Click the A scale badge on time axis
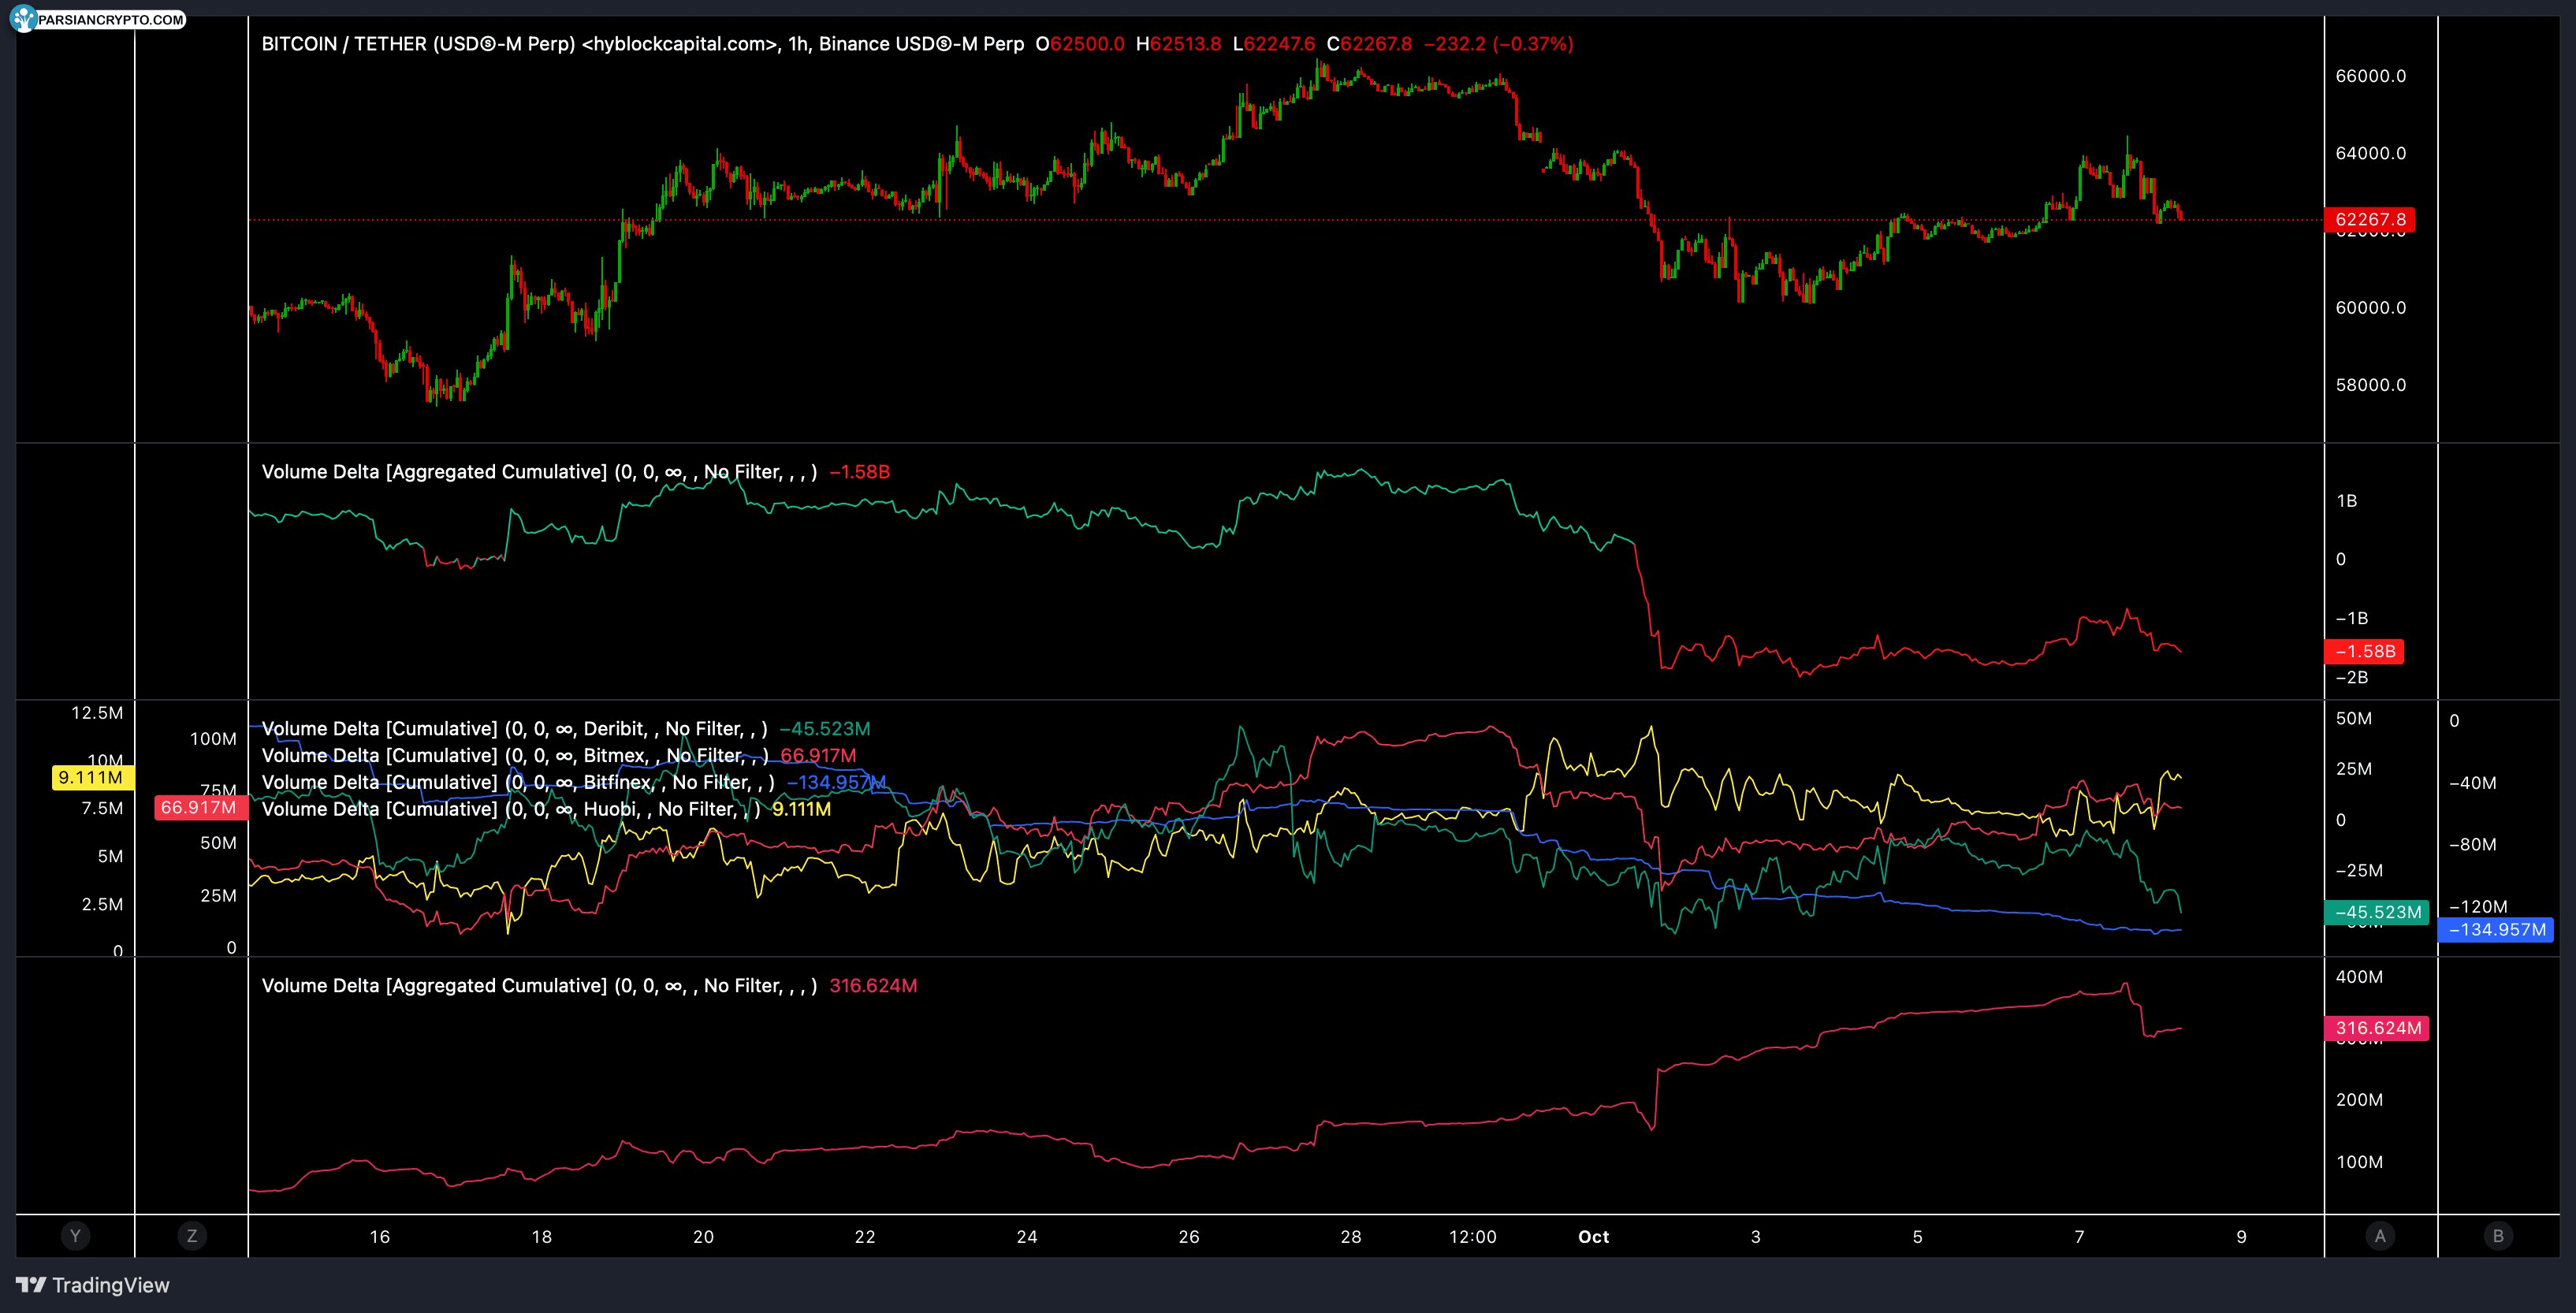The image size is (2576, 1313). click(x=2380, y=1236)
